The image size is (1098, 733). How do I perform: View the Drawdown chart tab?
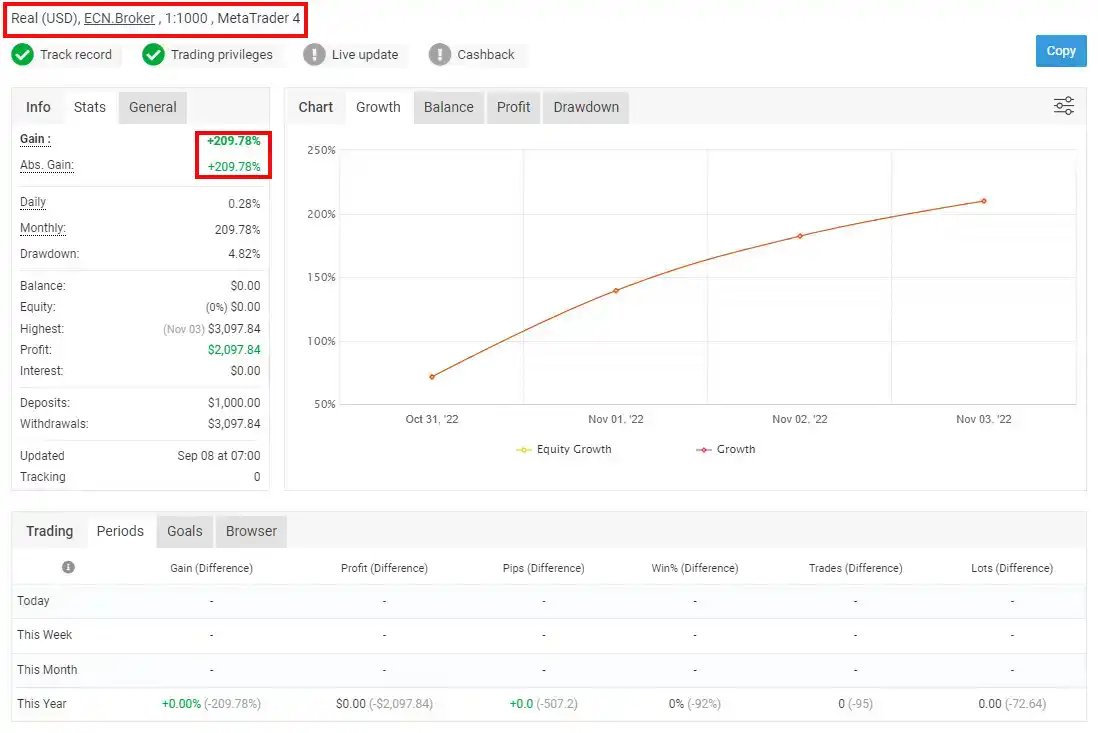click(586, 107)
